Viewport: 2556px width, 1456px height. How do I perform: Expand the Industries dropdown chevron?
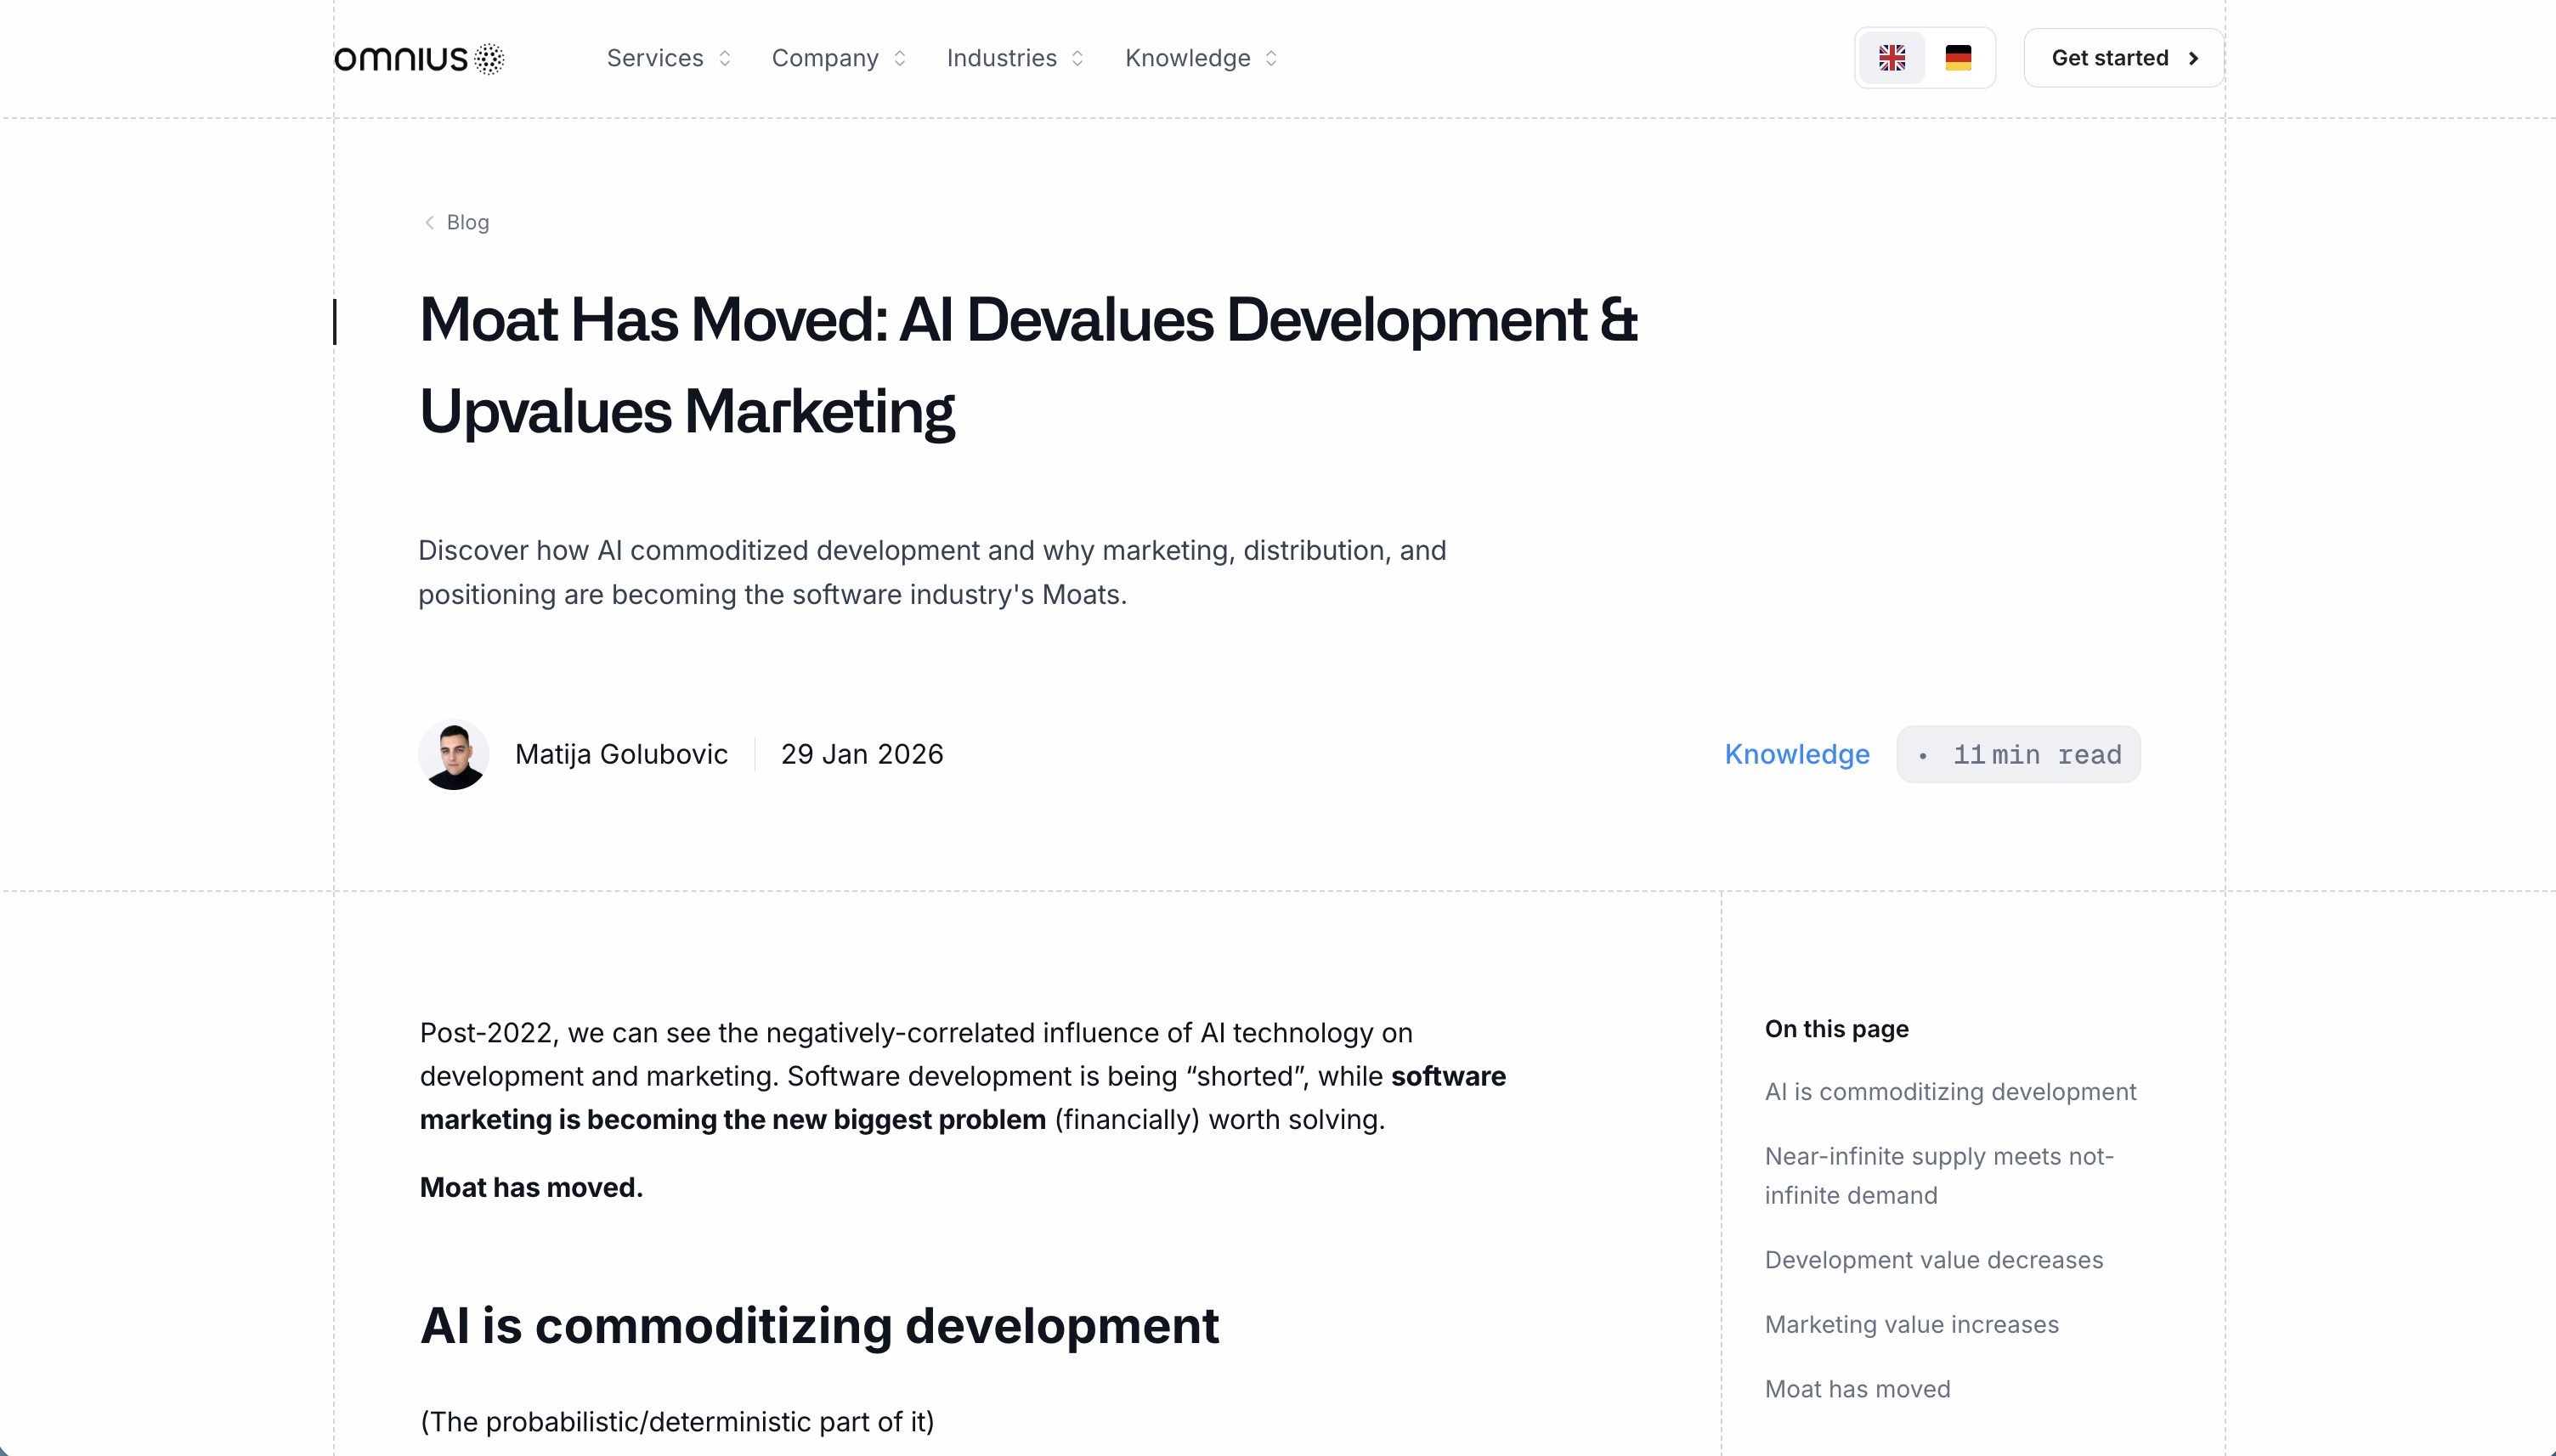(1077, 58)
